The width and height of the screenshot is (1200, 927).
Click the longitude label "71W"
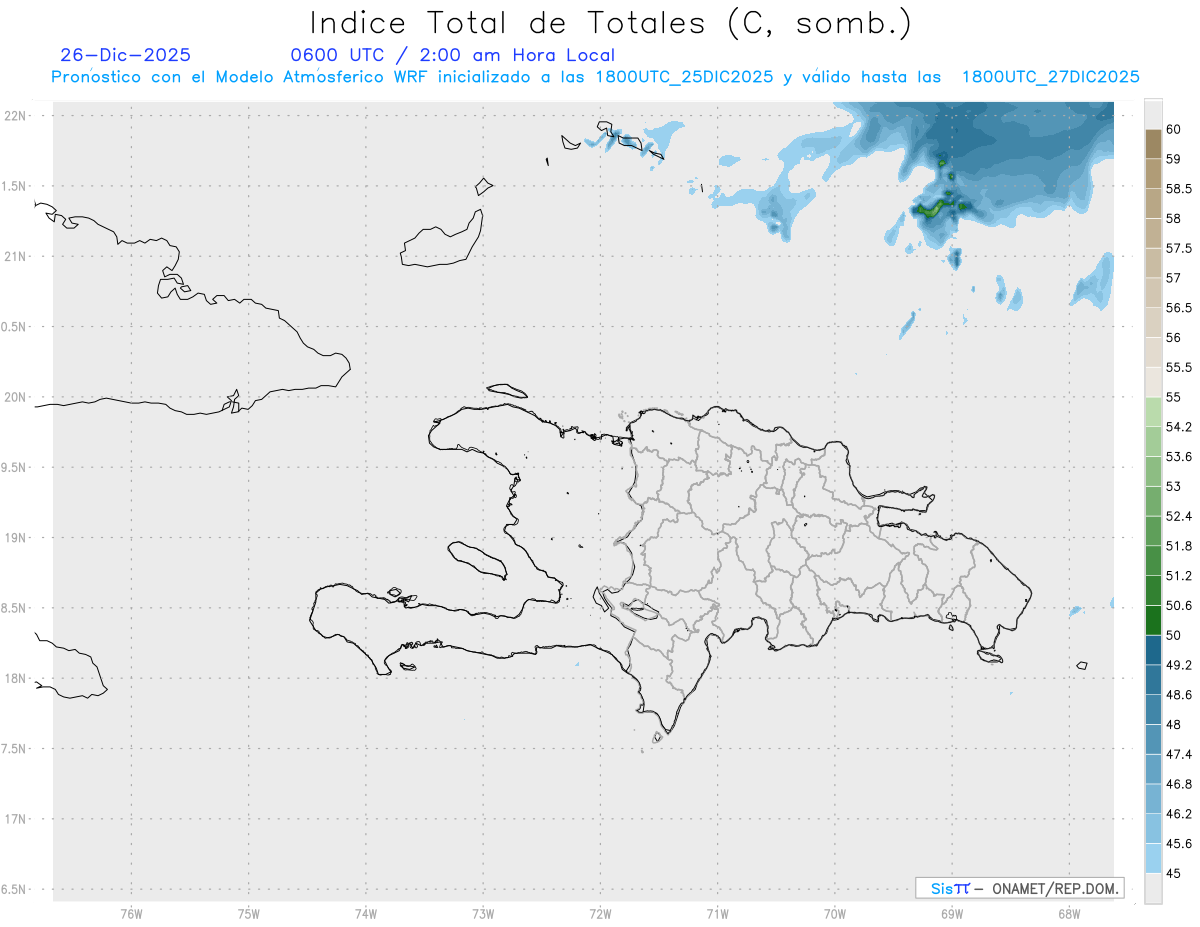[x=717, y=913]
